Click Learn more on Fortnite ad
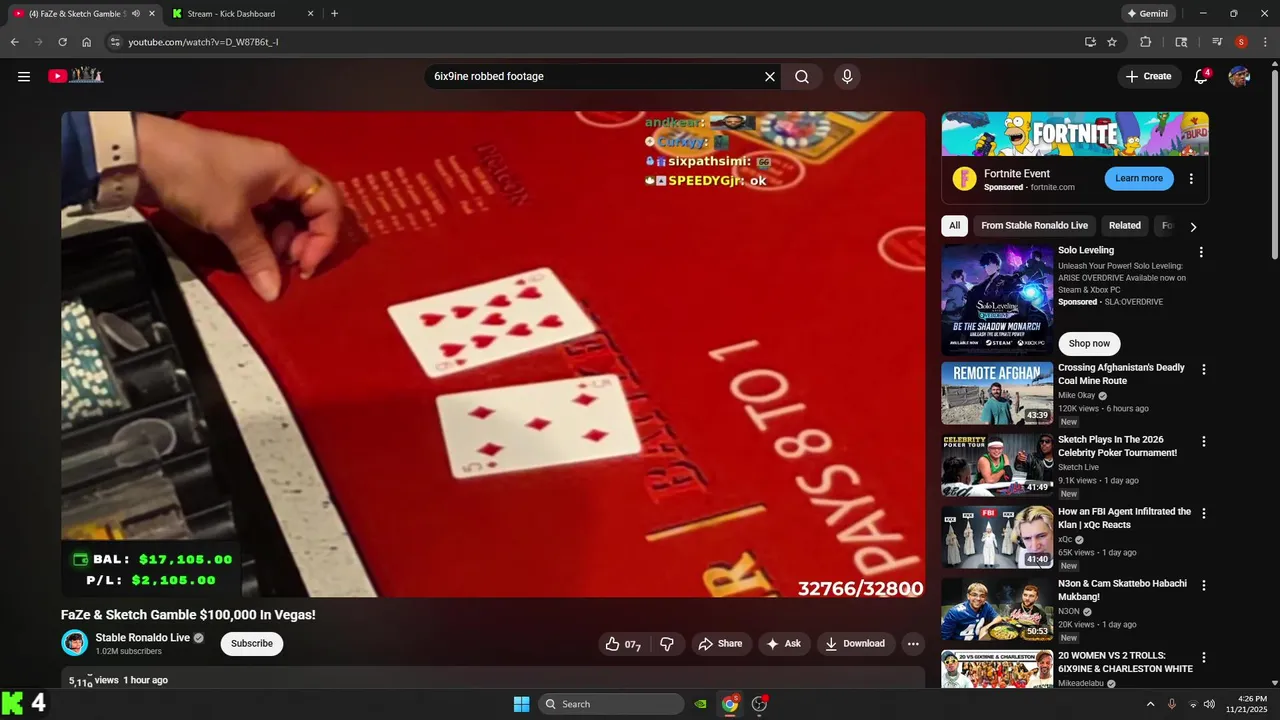1280x720 pixels. (x=1139, y=178)
